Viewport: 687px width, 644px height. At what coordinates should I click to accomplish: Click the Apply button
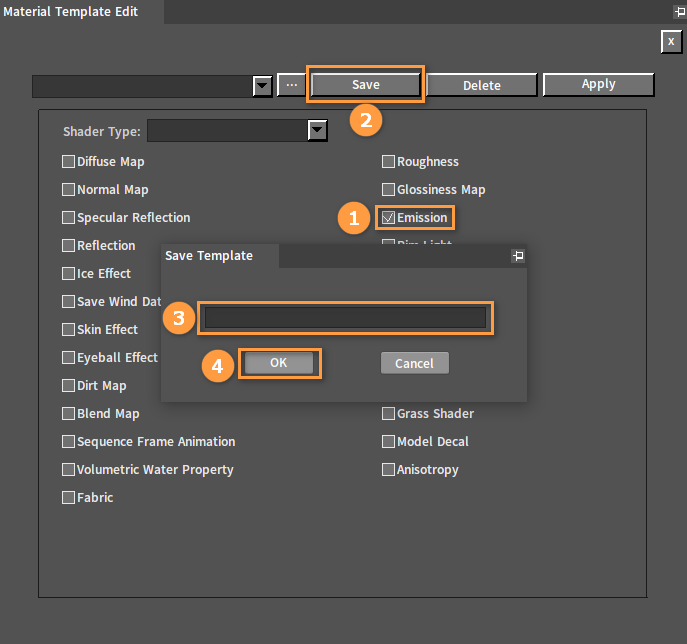pyautogui.click(x=598, y=85)
